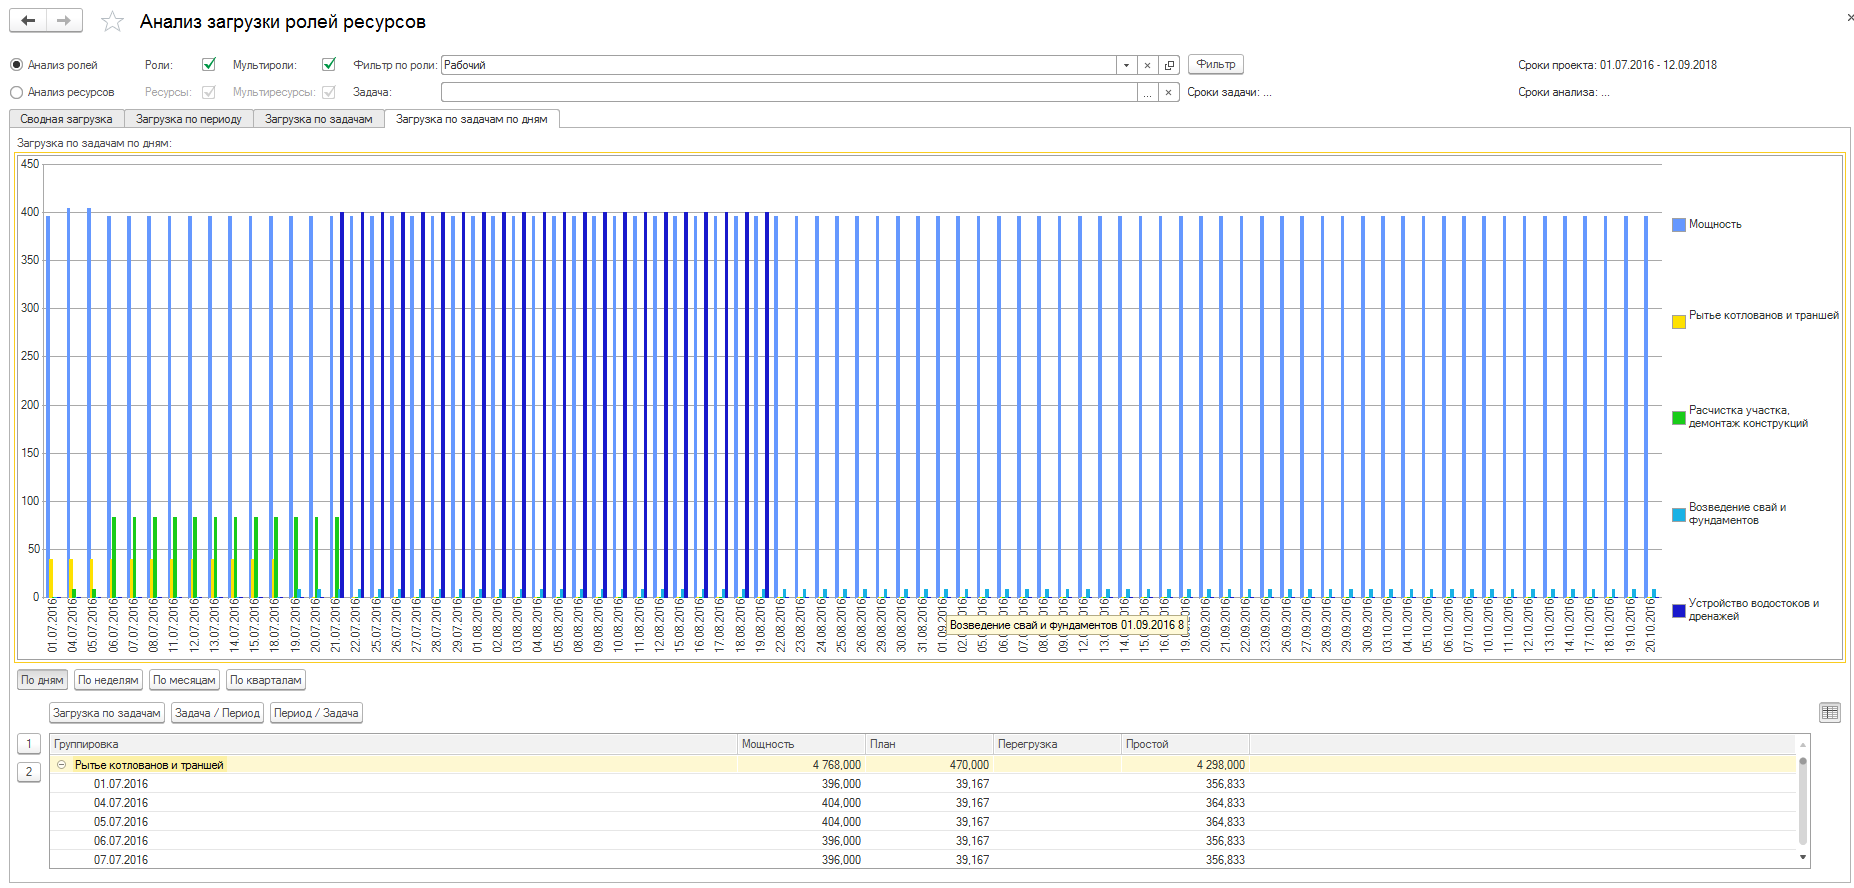This screenshot has height=888, width=1854.
Task: Toggle the Роли checkbox
Action: [209, 64]
